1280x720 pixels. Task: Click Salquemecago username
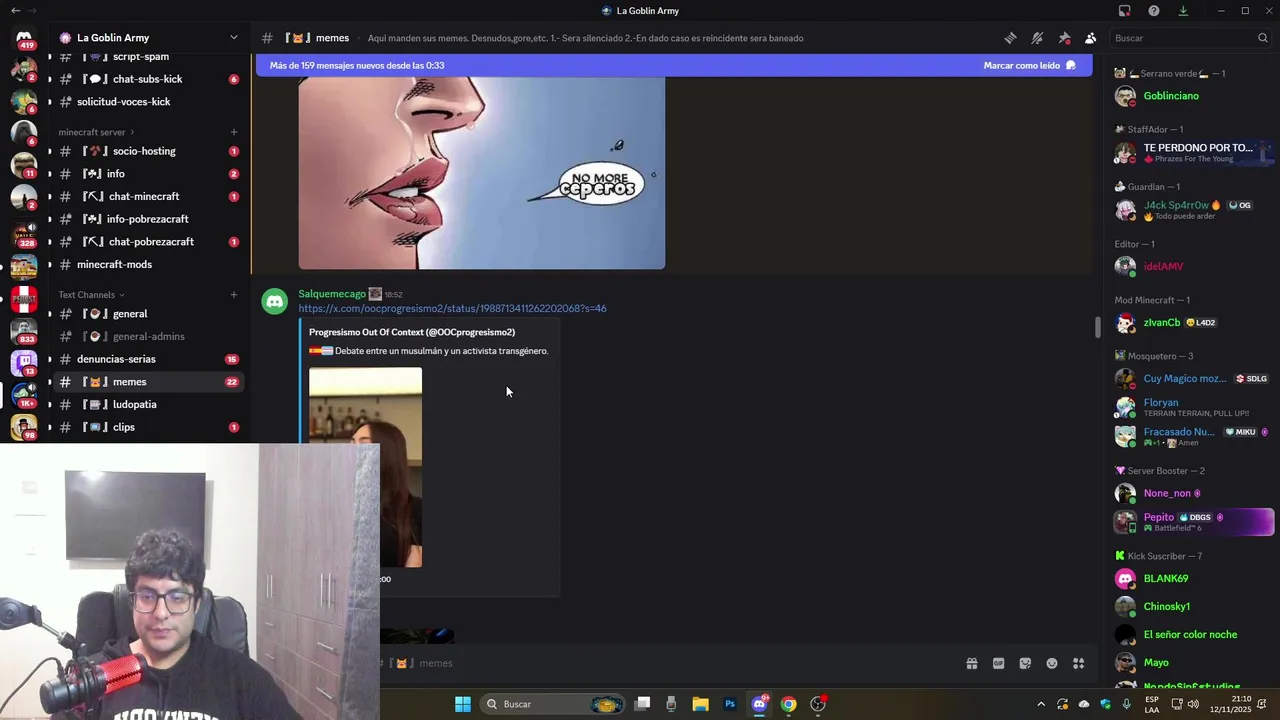pyautogui.click(x=332, y=294)
